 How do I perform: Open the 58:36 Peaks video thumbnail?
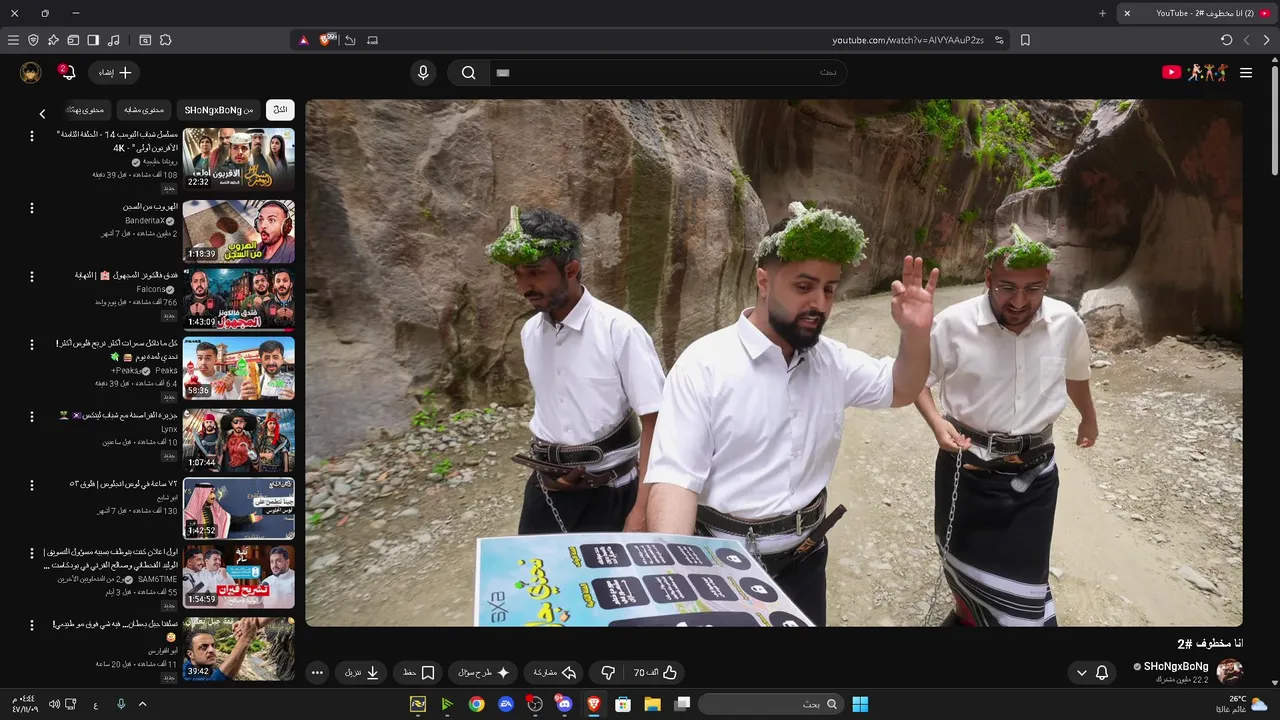tap(239, 368)
